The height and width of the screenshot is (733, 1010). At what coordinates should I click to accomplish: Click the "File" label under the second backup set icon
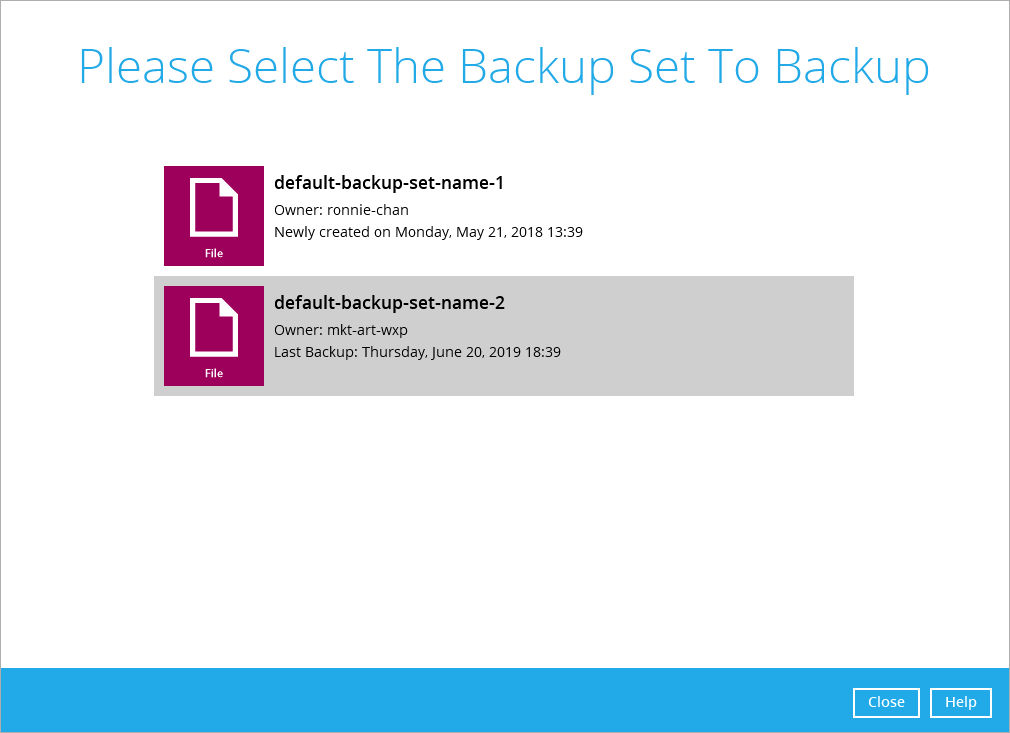click(x=214, y=373)
